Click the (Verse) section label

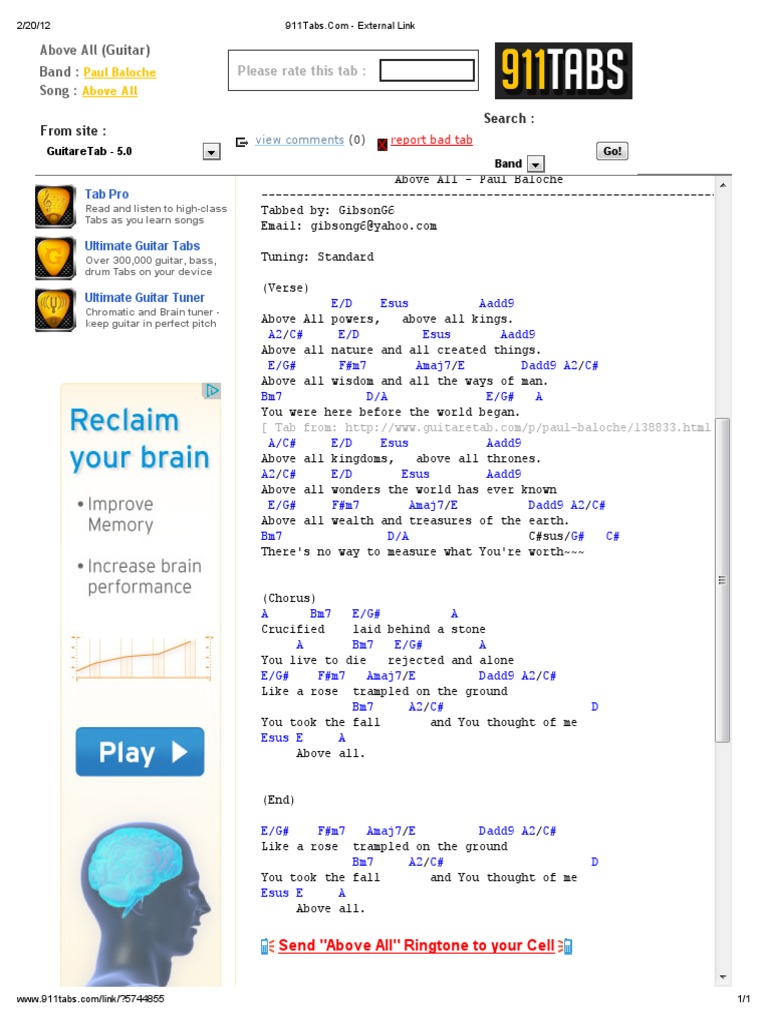click(x=285, y=288)
